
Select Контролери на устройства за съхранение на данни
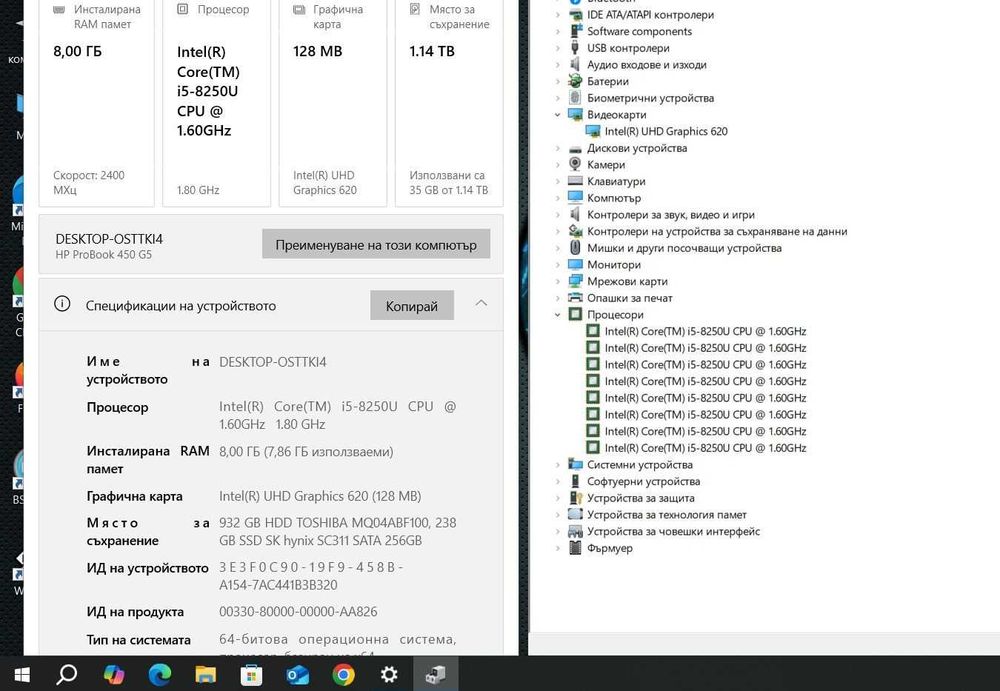click(x=717, y=231)
